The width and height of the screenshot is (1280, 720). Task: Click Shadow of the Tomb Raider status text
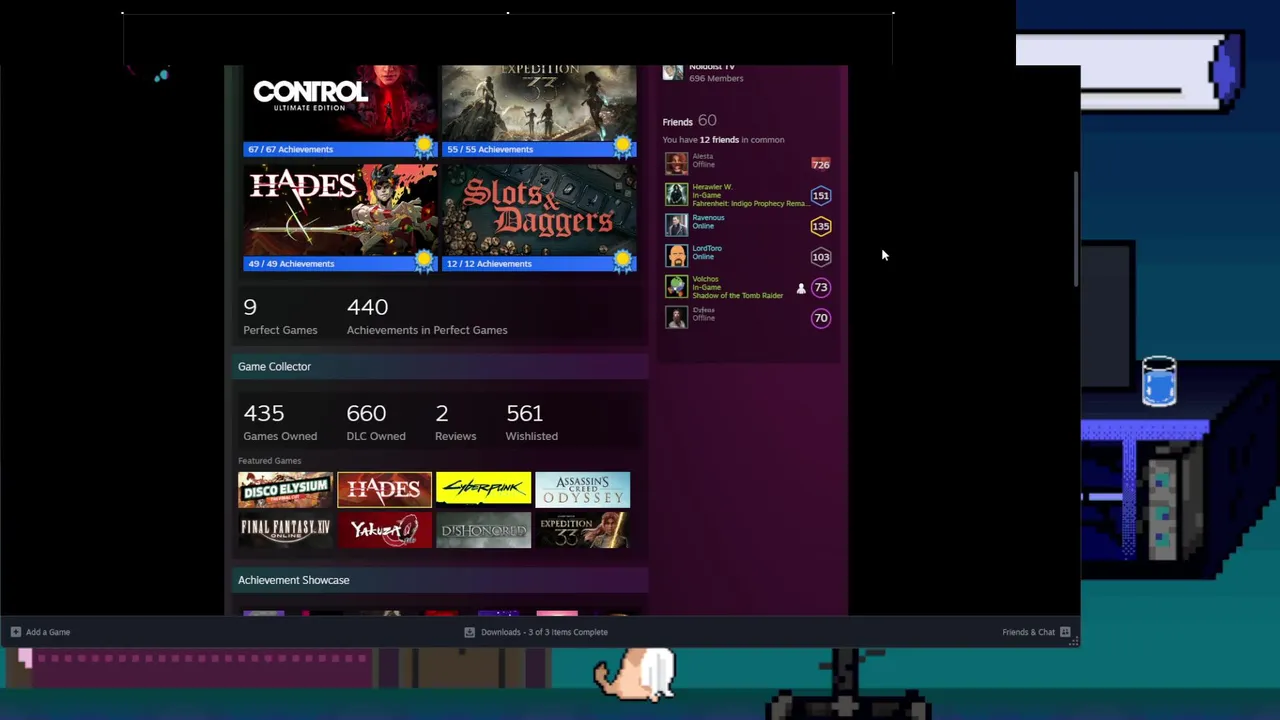(x=737, y=296)
